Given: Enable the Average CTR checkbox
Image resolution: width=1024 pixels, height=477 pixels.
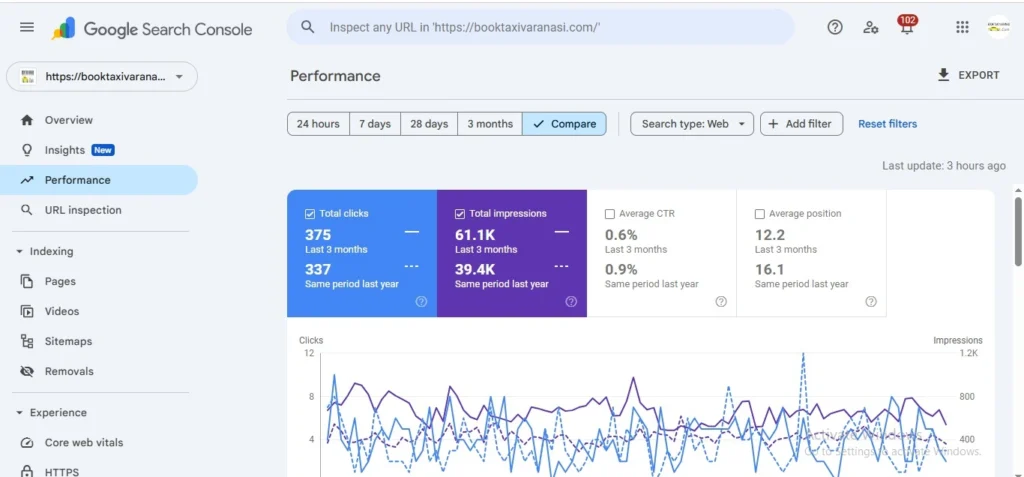Looking at the screenshot, I should pos(610,214).
